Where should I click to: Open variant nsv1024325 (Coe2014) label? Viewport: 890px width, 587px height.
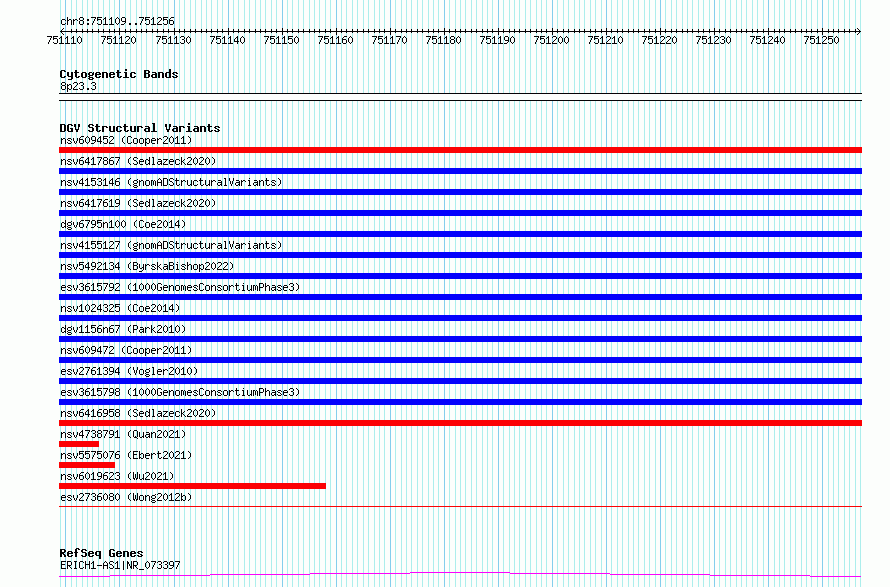click(120, 308)
